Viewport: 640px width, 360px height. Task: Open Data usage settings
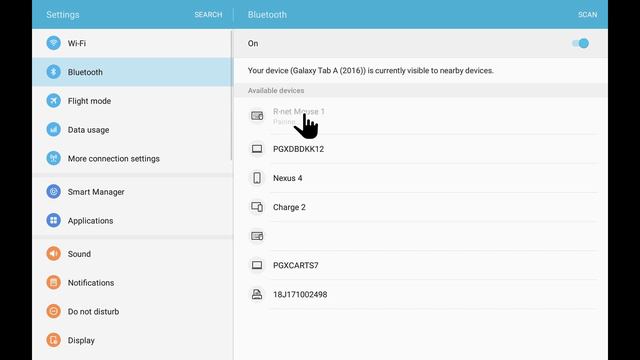pyautogui.click(x=132, y=130)
